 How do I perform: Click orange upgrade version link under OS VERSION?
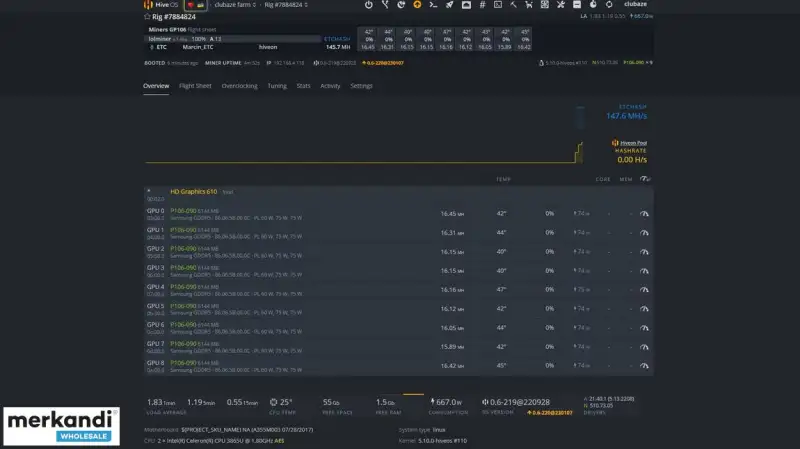pyautogui.click(x=549, y=412)
